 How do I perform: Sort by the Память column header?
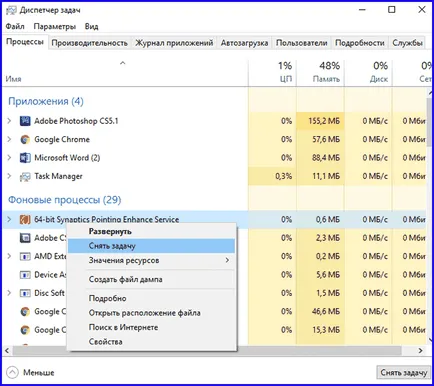point(320,72)
